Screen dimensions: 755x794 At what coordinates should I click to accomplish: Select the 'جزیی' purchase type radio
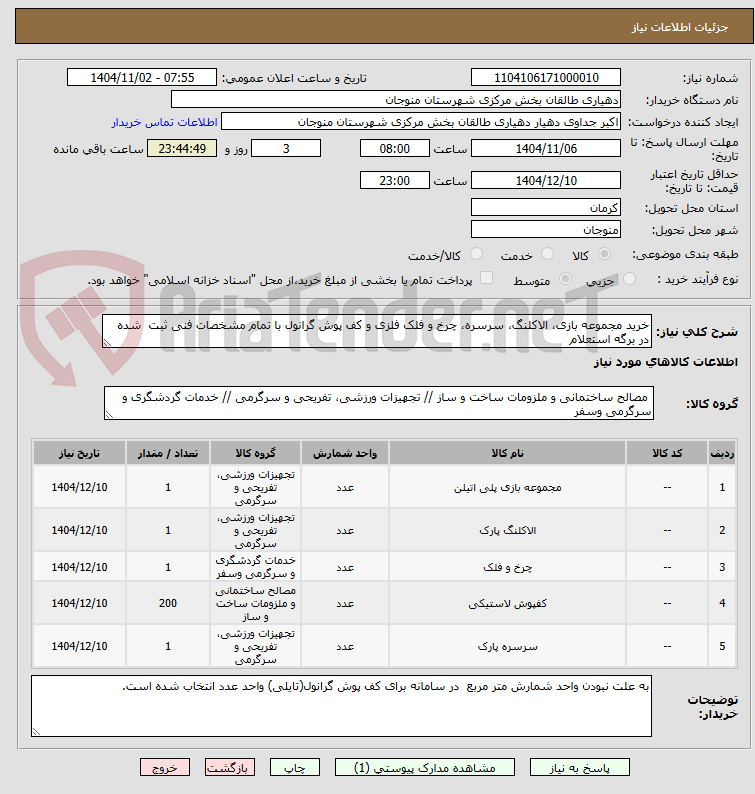coord(629,279)
